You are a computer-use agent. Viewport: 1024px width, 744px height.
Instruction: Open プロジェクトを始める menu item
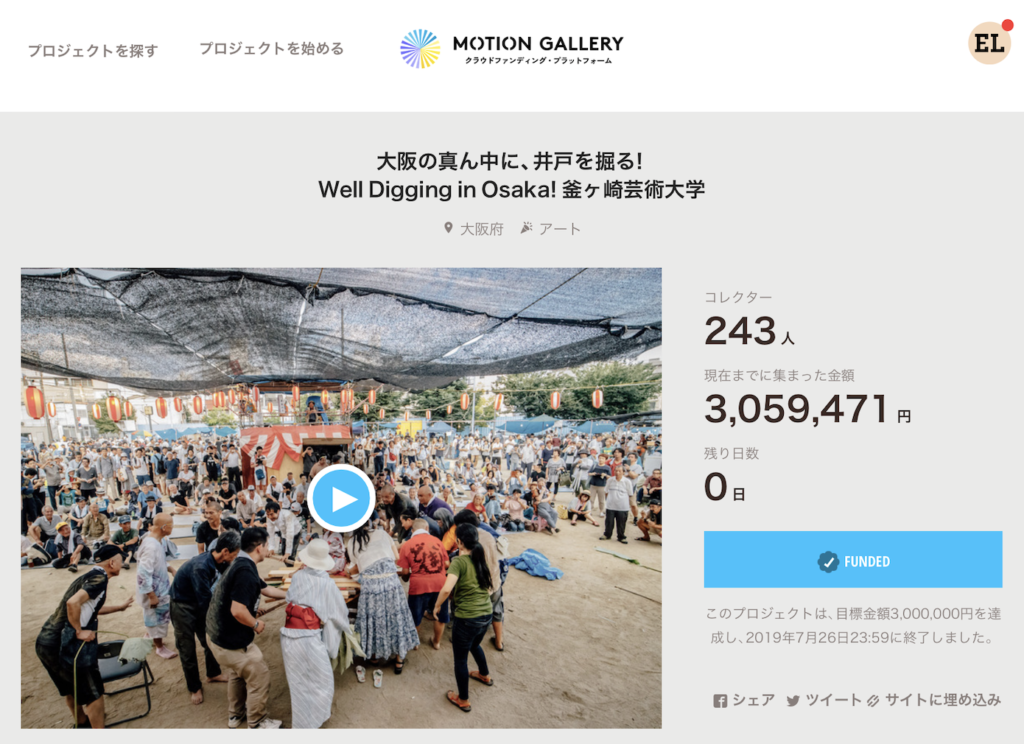coord(271,48)
